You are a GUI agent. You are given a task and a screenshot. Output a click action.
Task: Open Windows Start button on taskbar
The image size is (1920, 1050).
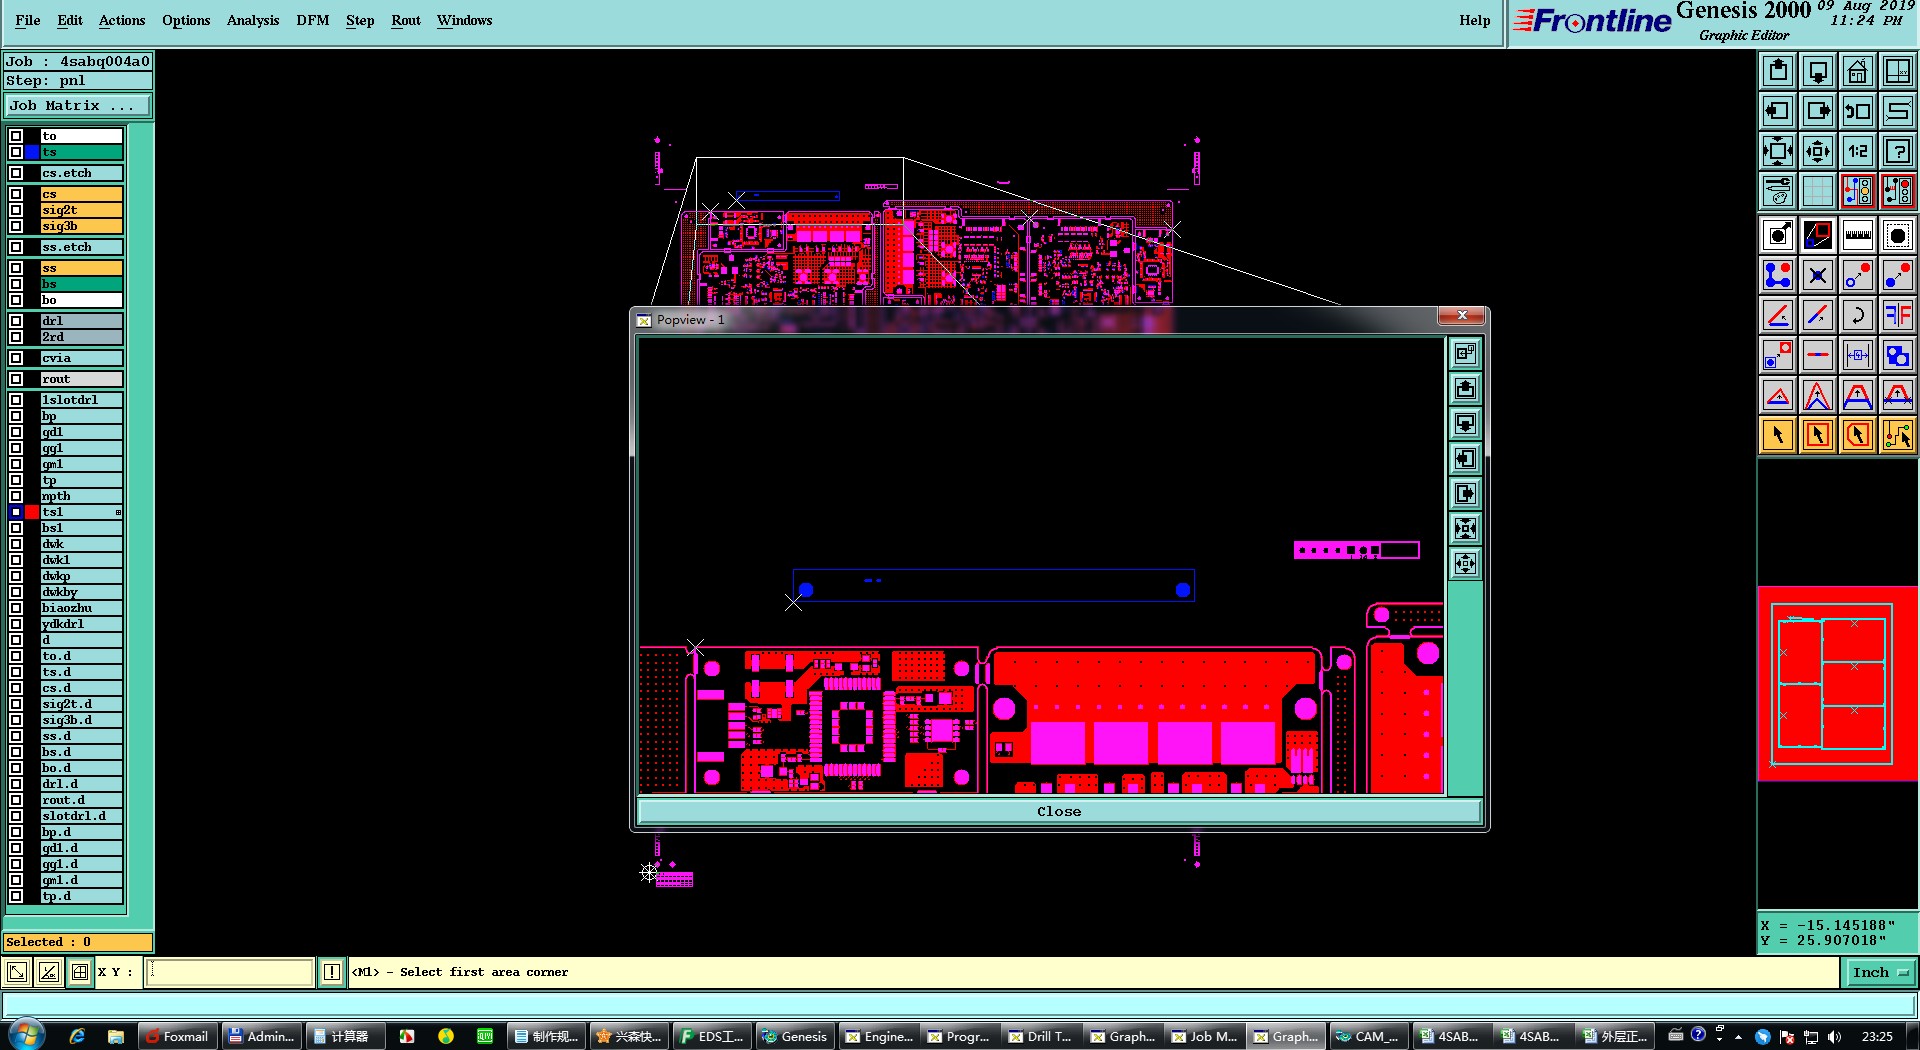(x=26, y=1036)
